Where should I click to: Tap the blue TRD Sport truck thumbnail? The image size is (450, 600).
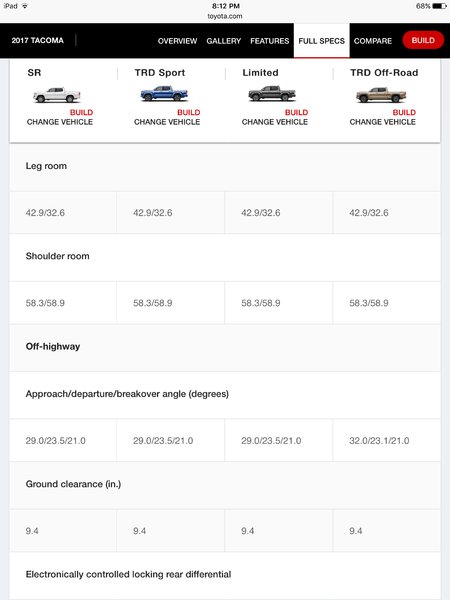164,93
